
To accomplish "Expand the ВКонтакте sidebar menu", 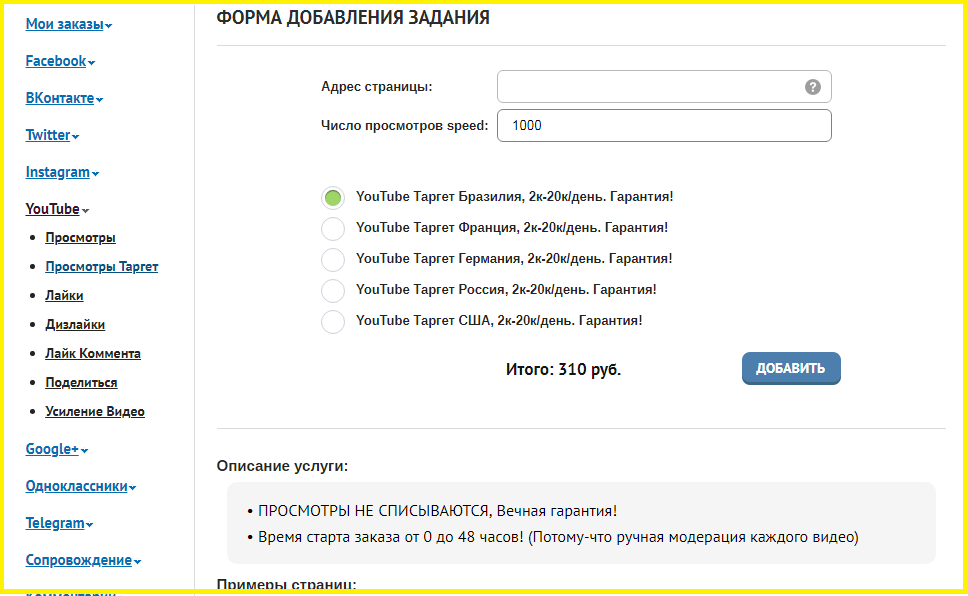I will [64, 98].
